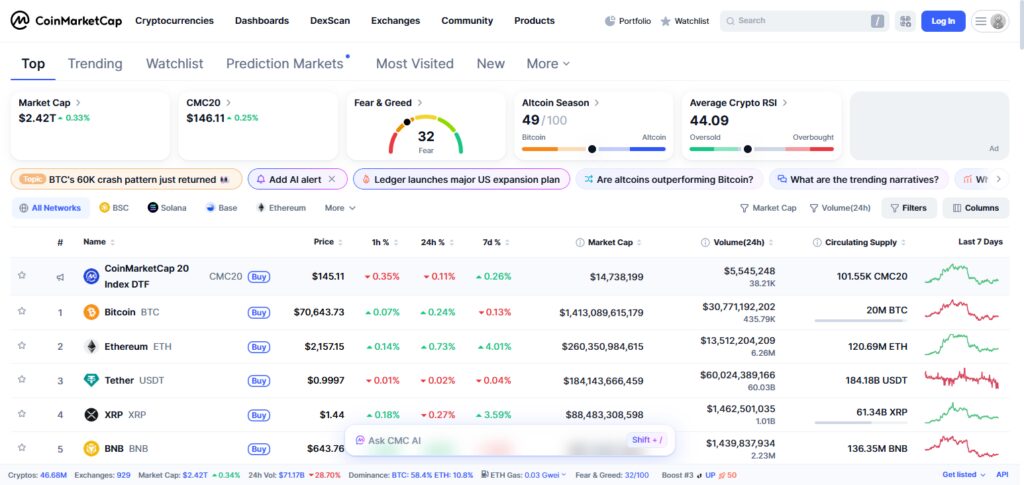Viewport: 1024px width, 485px height.
Task: Click megaphone ad icon in CMC20 row
Action: 60,277
